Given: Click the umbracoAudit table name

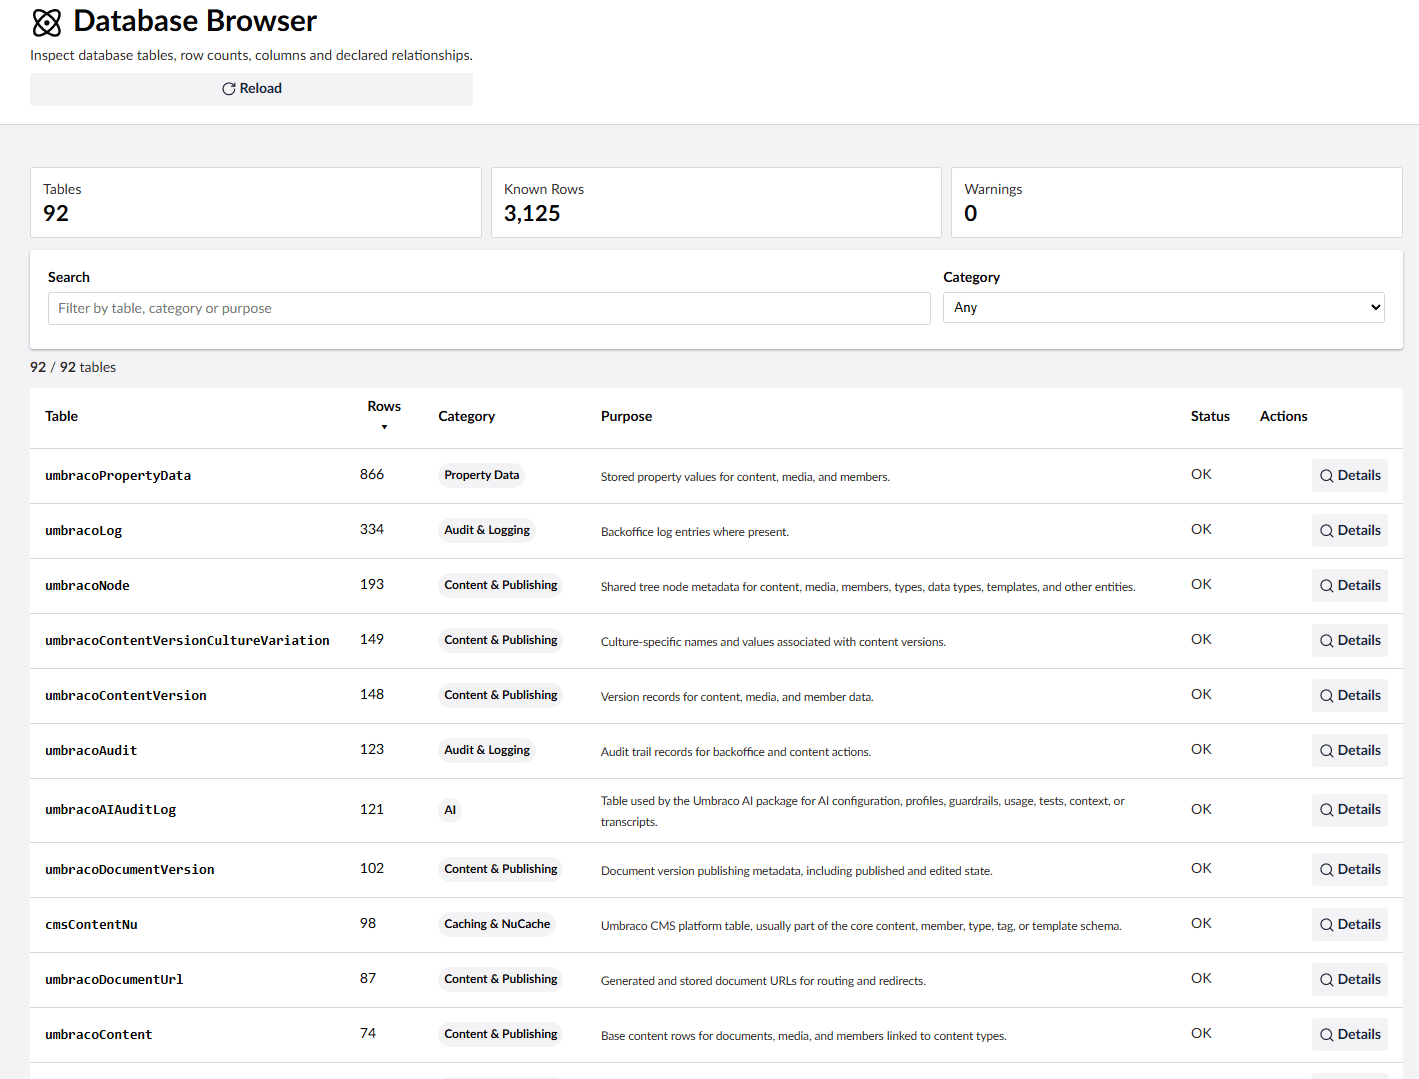Looking at the screenshot, I should pos(91,751).
